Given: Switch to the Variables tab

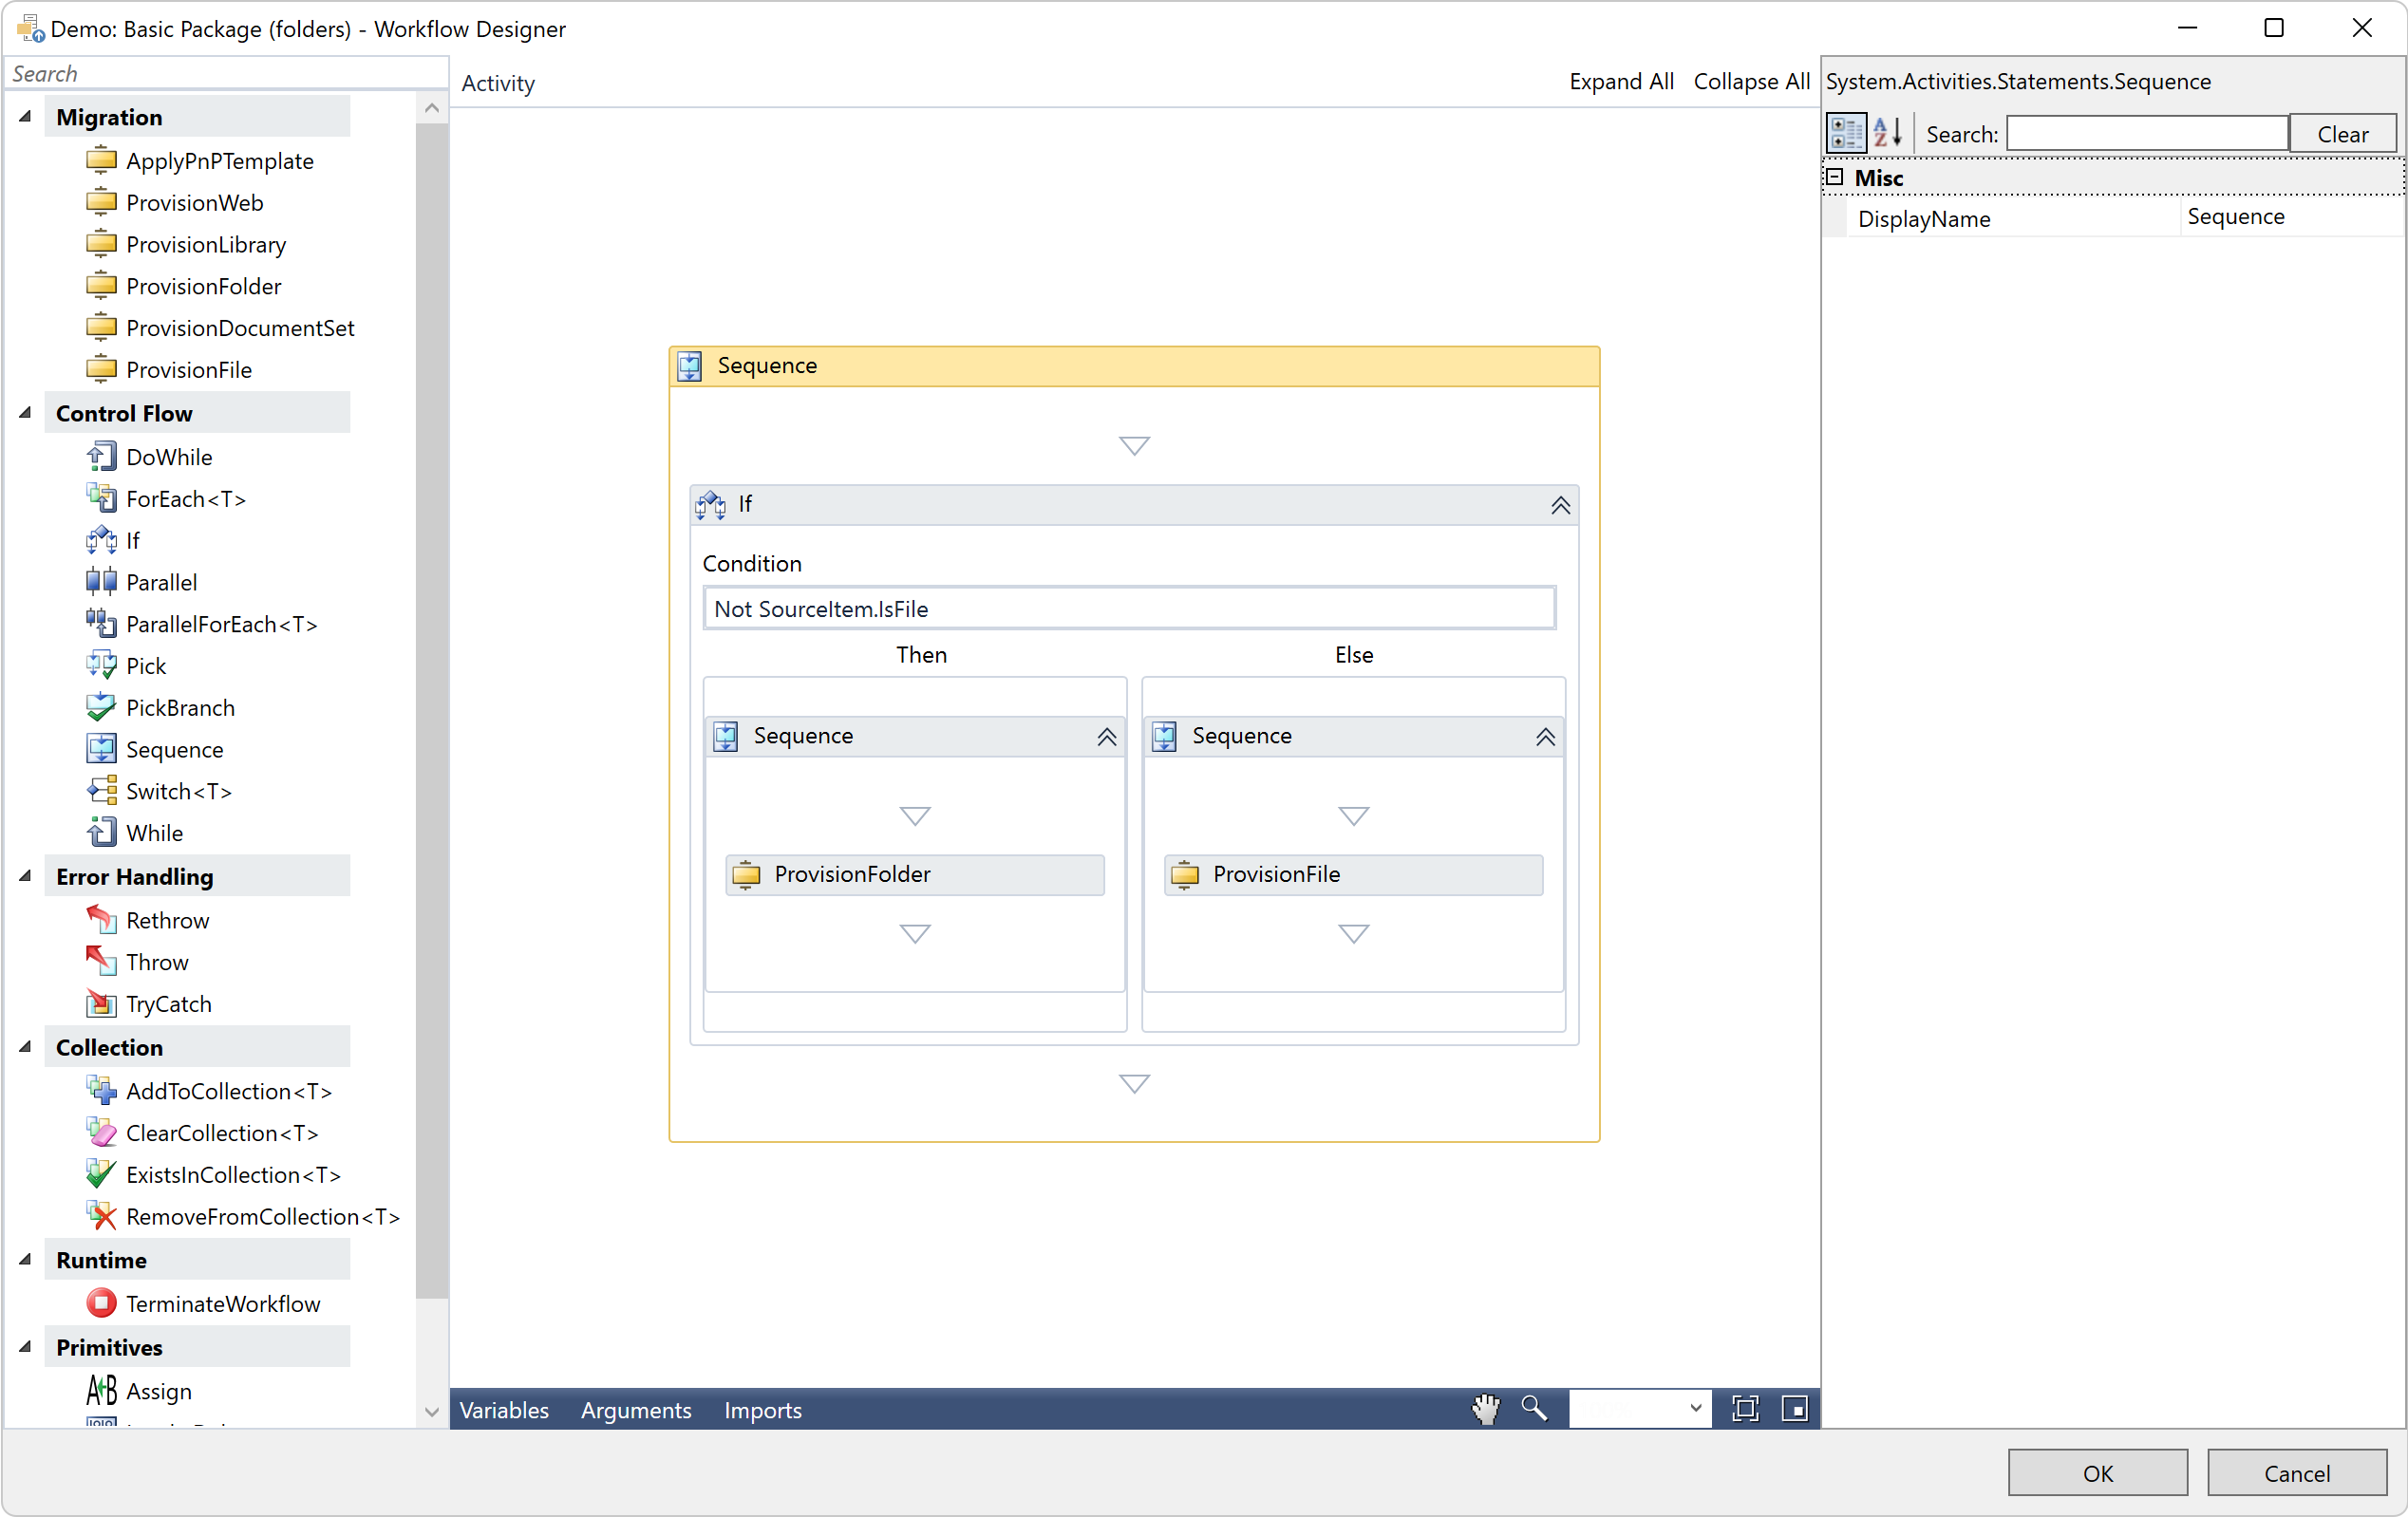Looking at the screenshot, I should coord(504,1410).
